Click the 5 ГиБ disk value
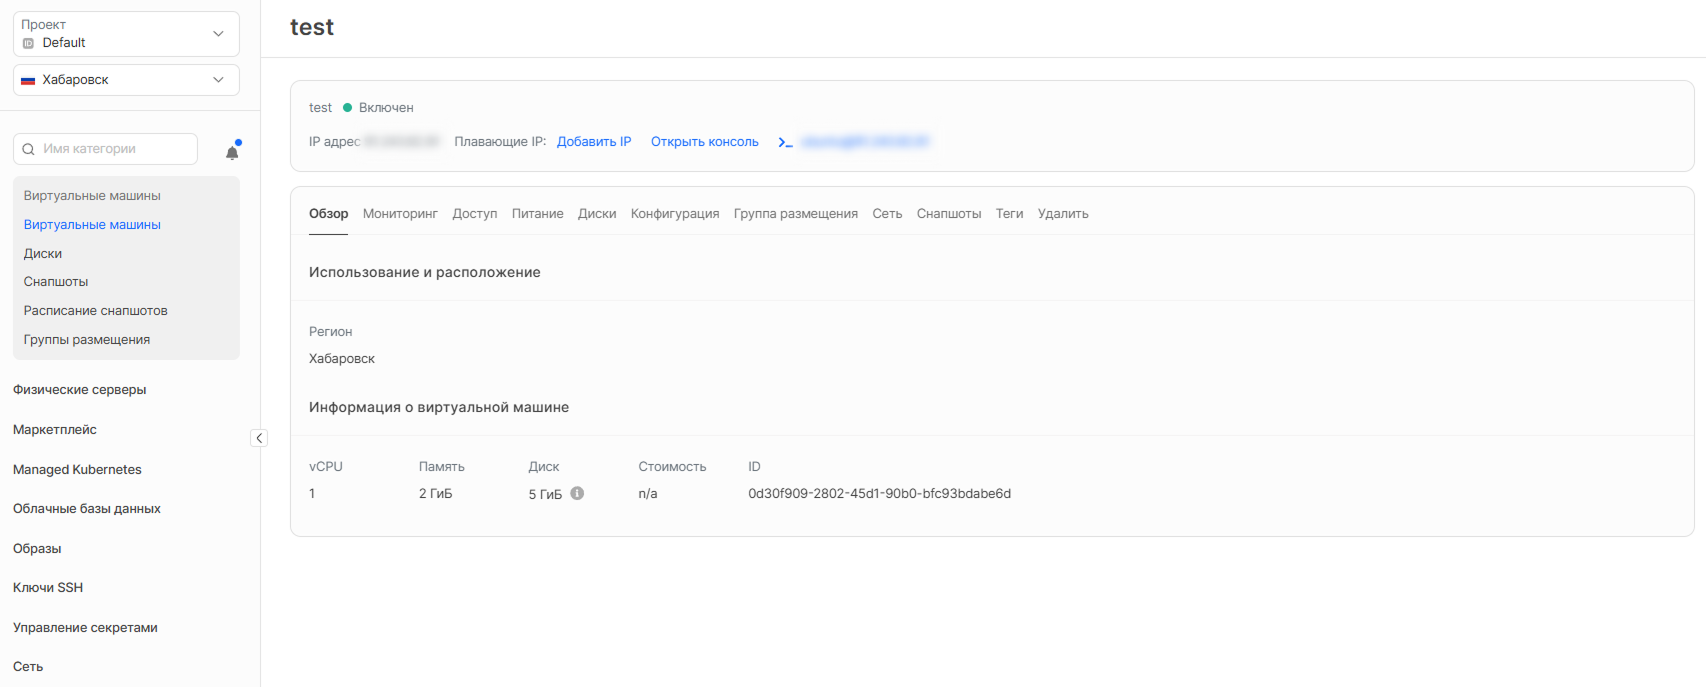The height and width of the screenshot is (687, 1706). (545, 494)
